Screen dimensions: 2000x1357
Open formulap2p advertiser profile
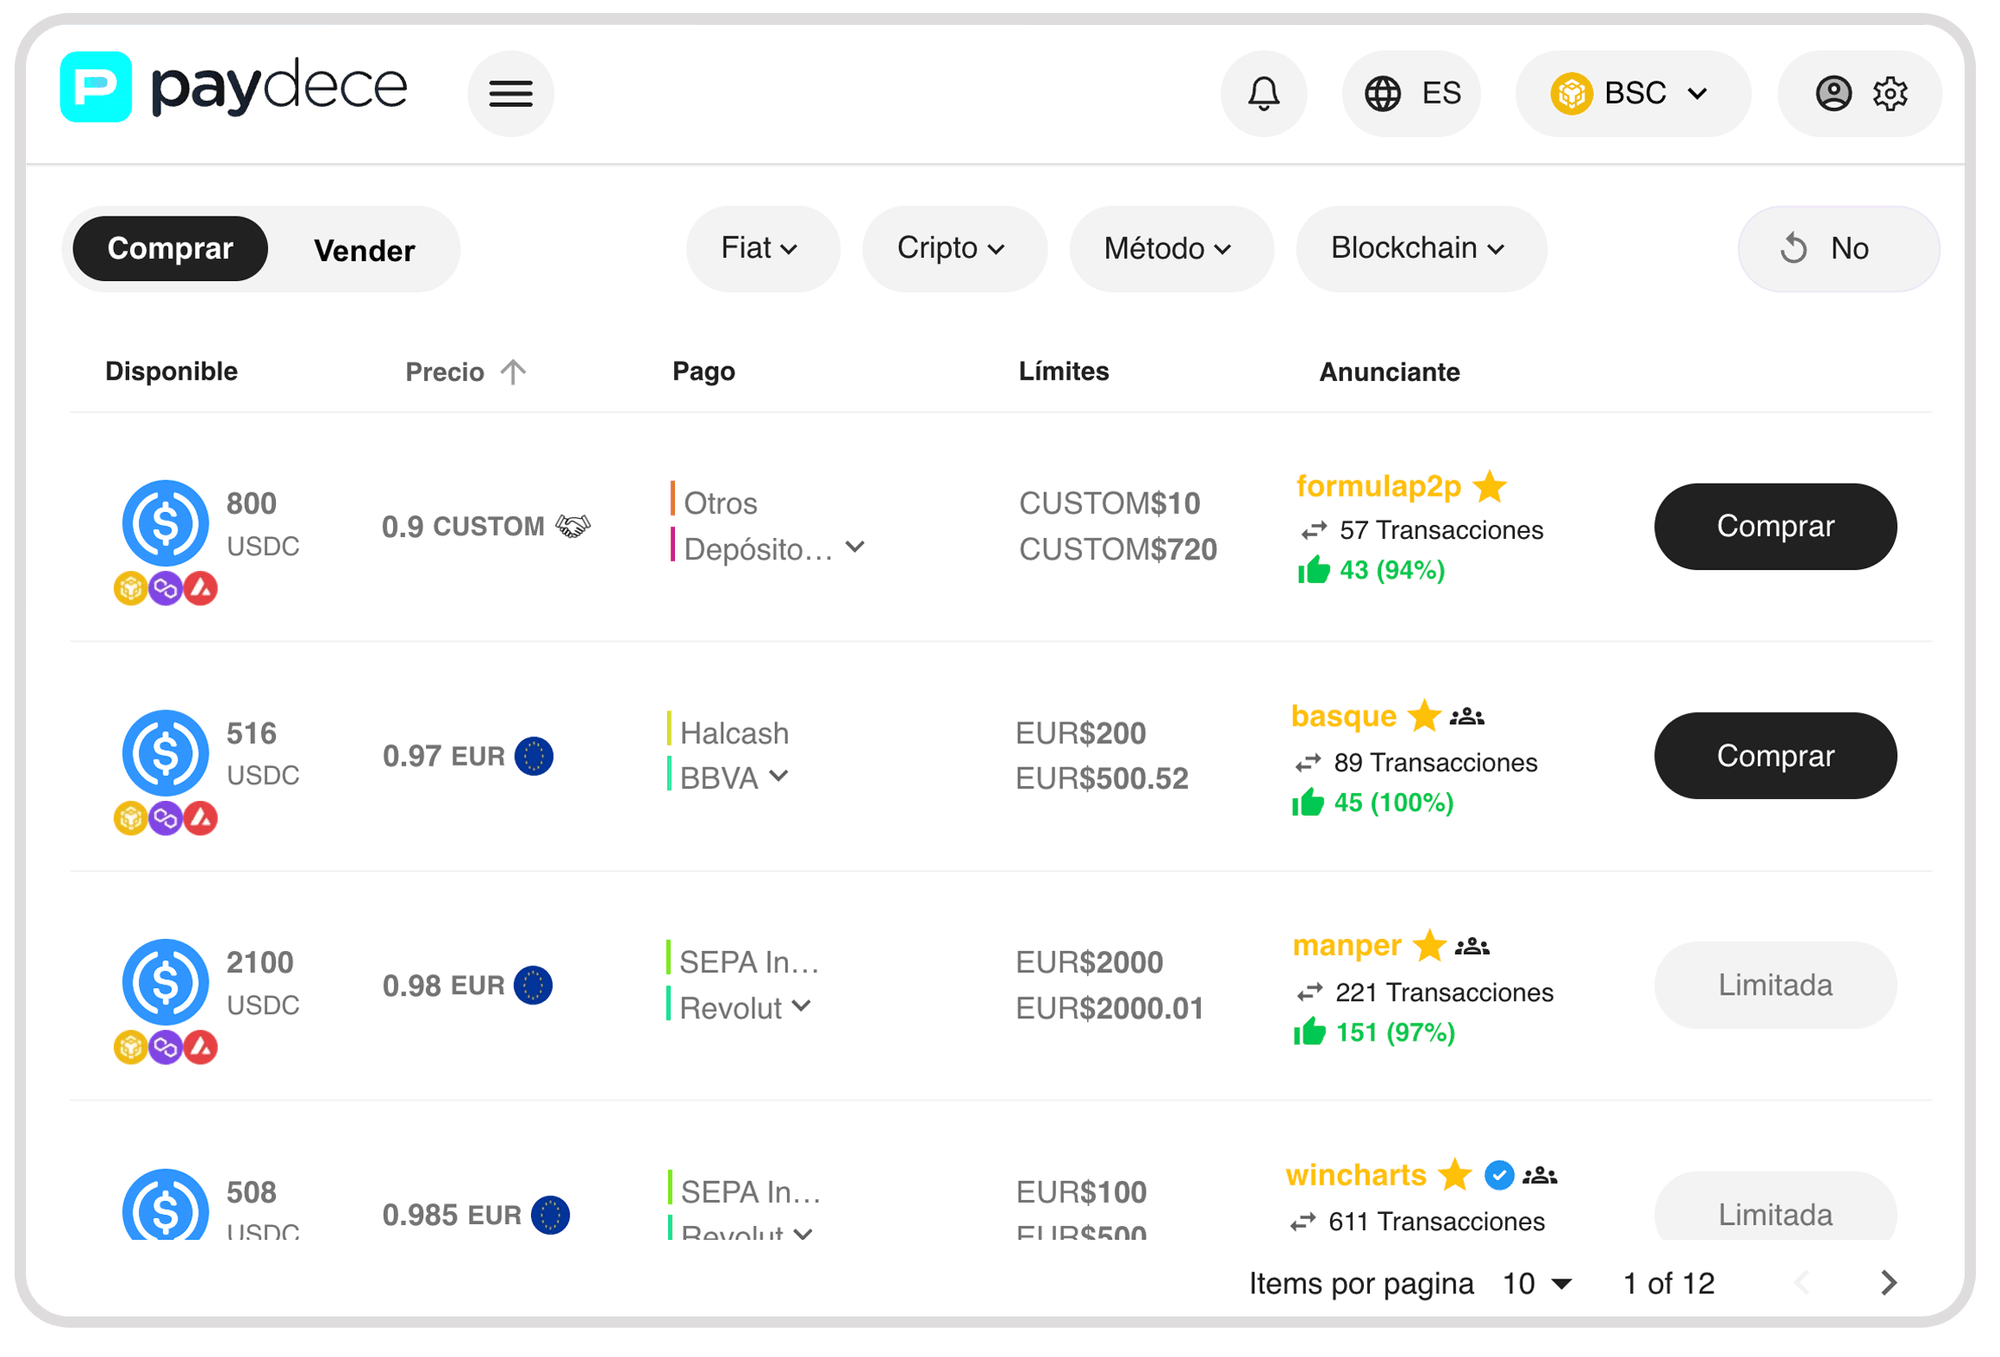(x=1379, y=487)
